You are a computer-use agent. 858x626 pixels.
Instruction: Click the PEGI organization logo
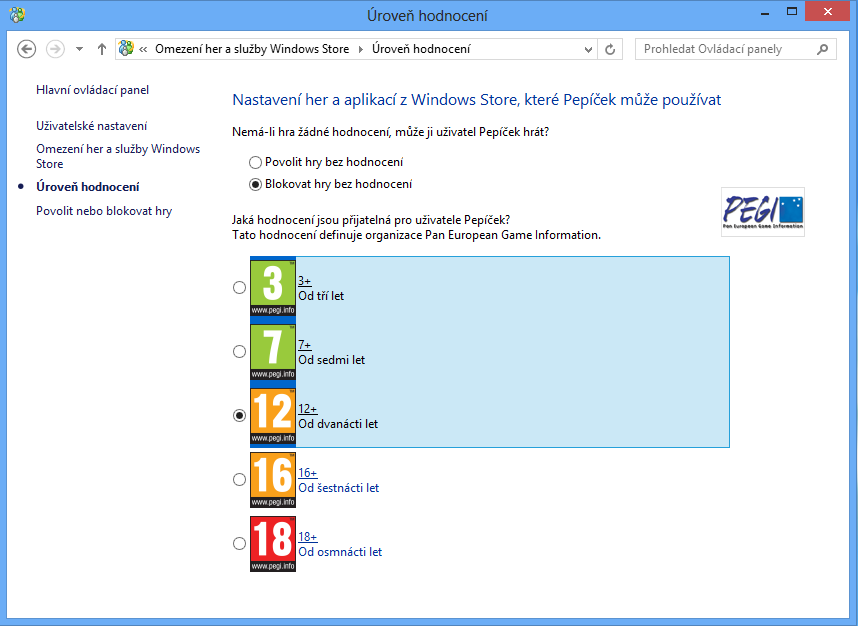[762, 211]
